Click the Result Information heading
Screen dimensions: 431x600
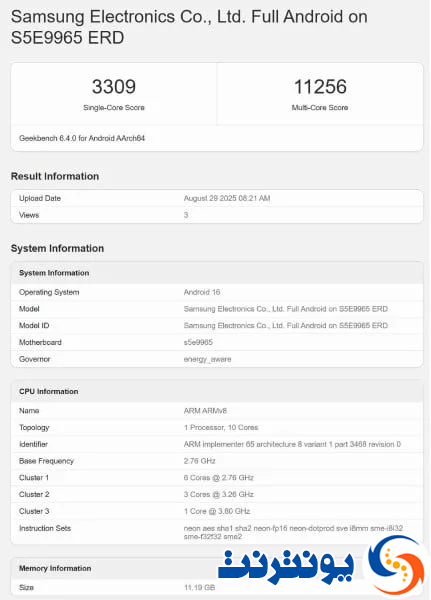click(x=55, y=176)
